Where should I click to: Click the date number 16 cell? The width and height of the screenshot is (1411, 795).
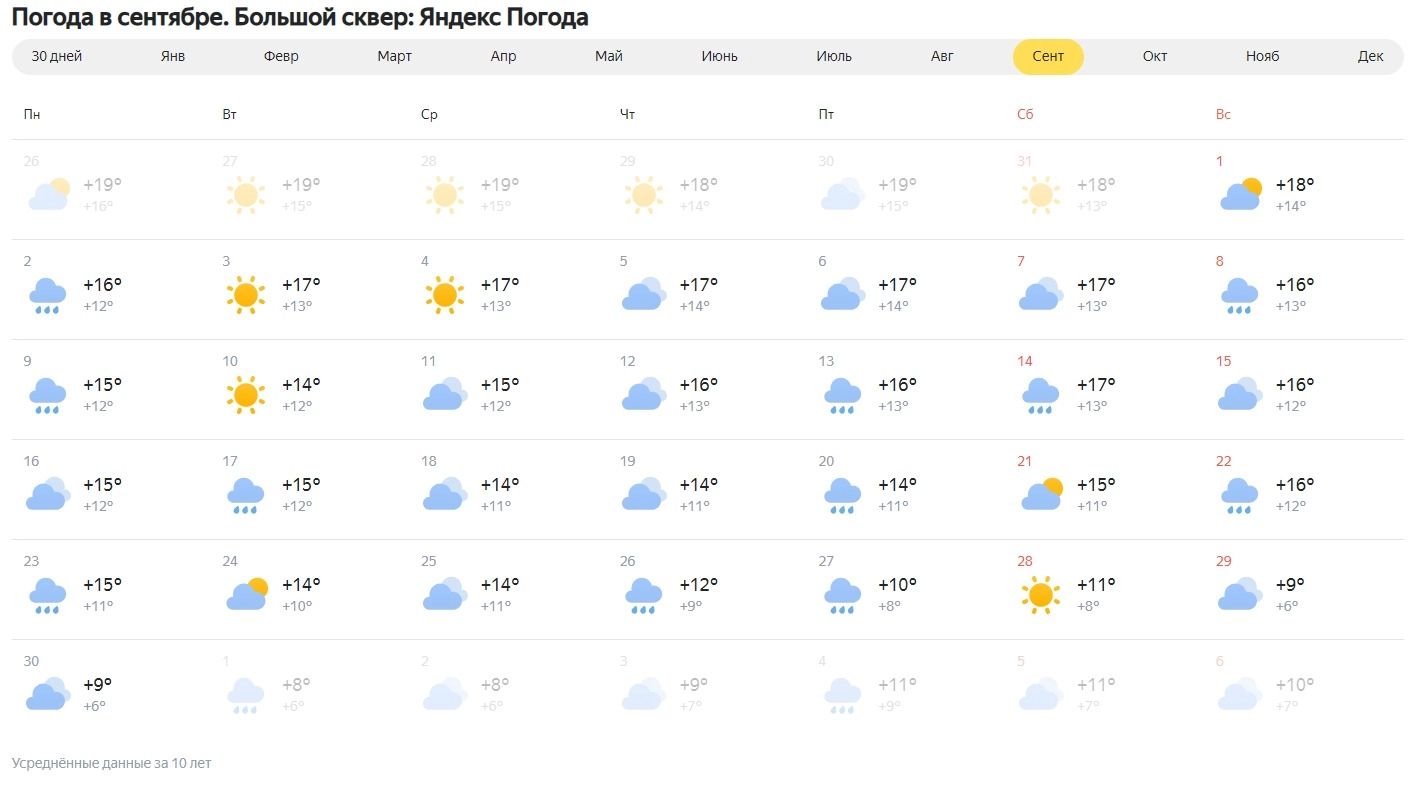coord(32,461)
